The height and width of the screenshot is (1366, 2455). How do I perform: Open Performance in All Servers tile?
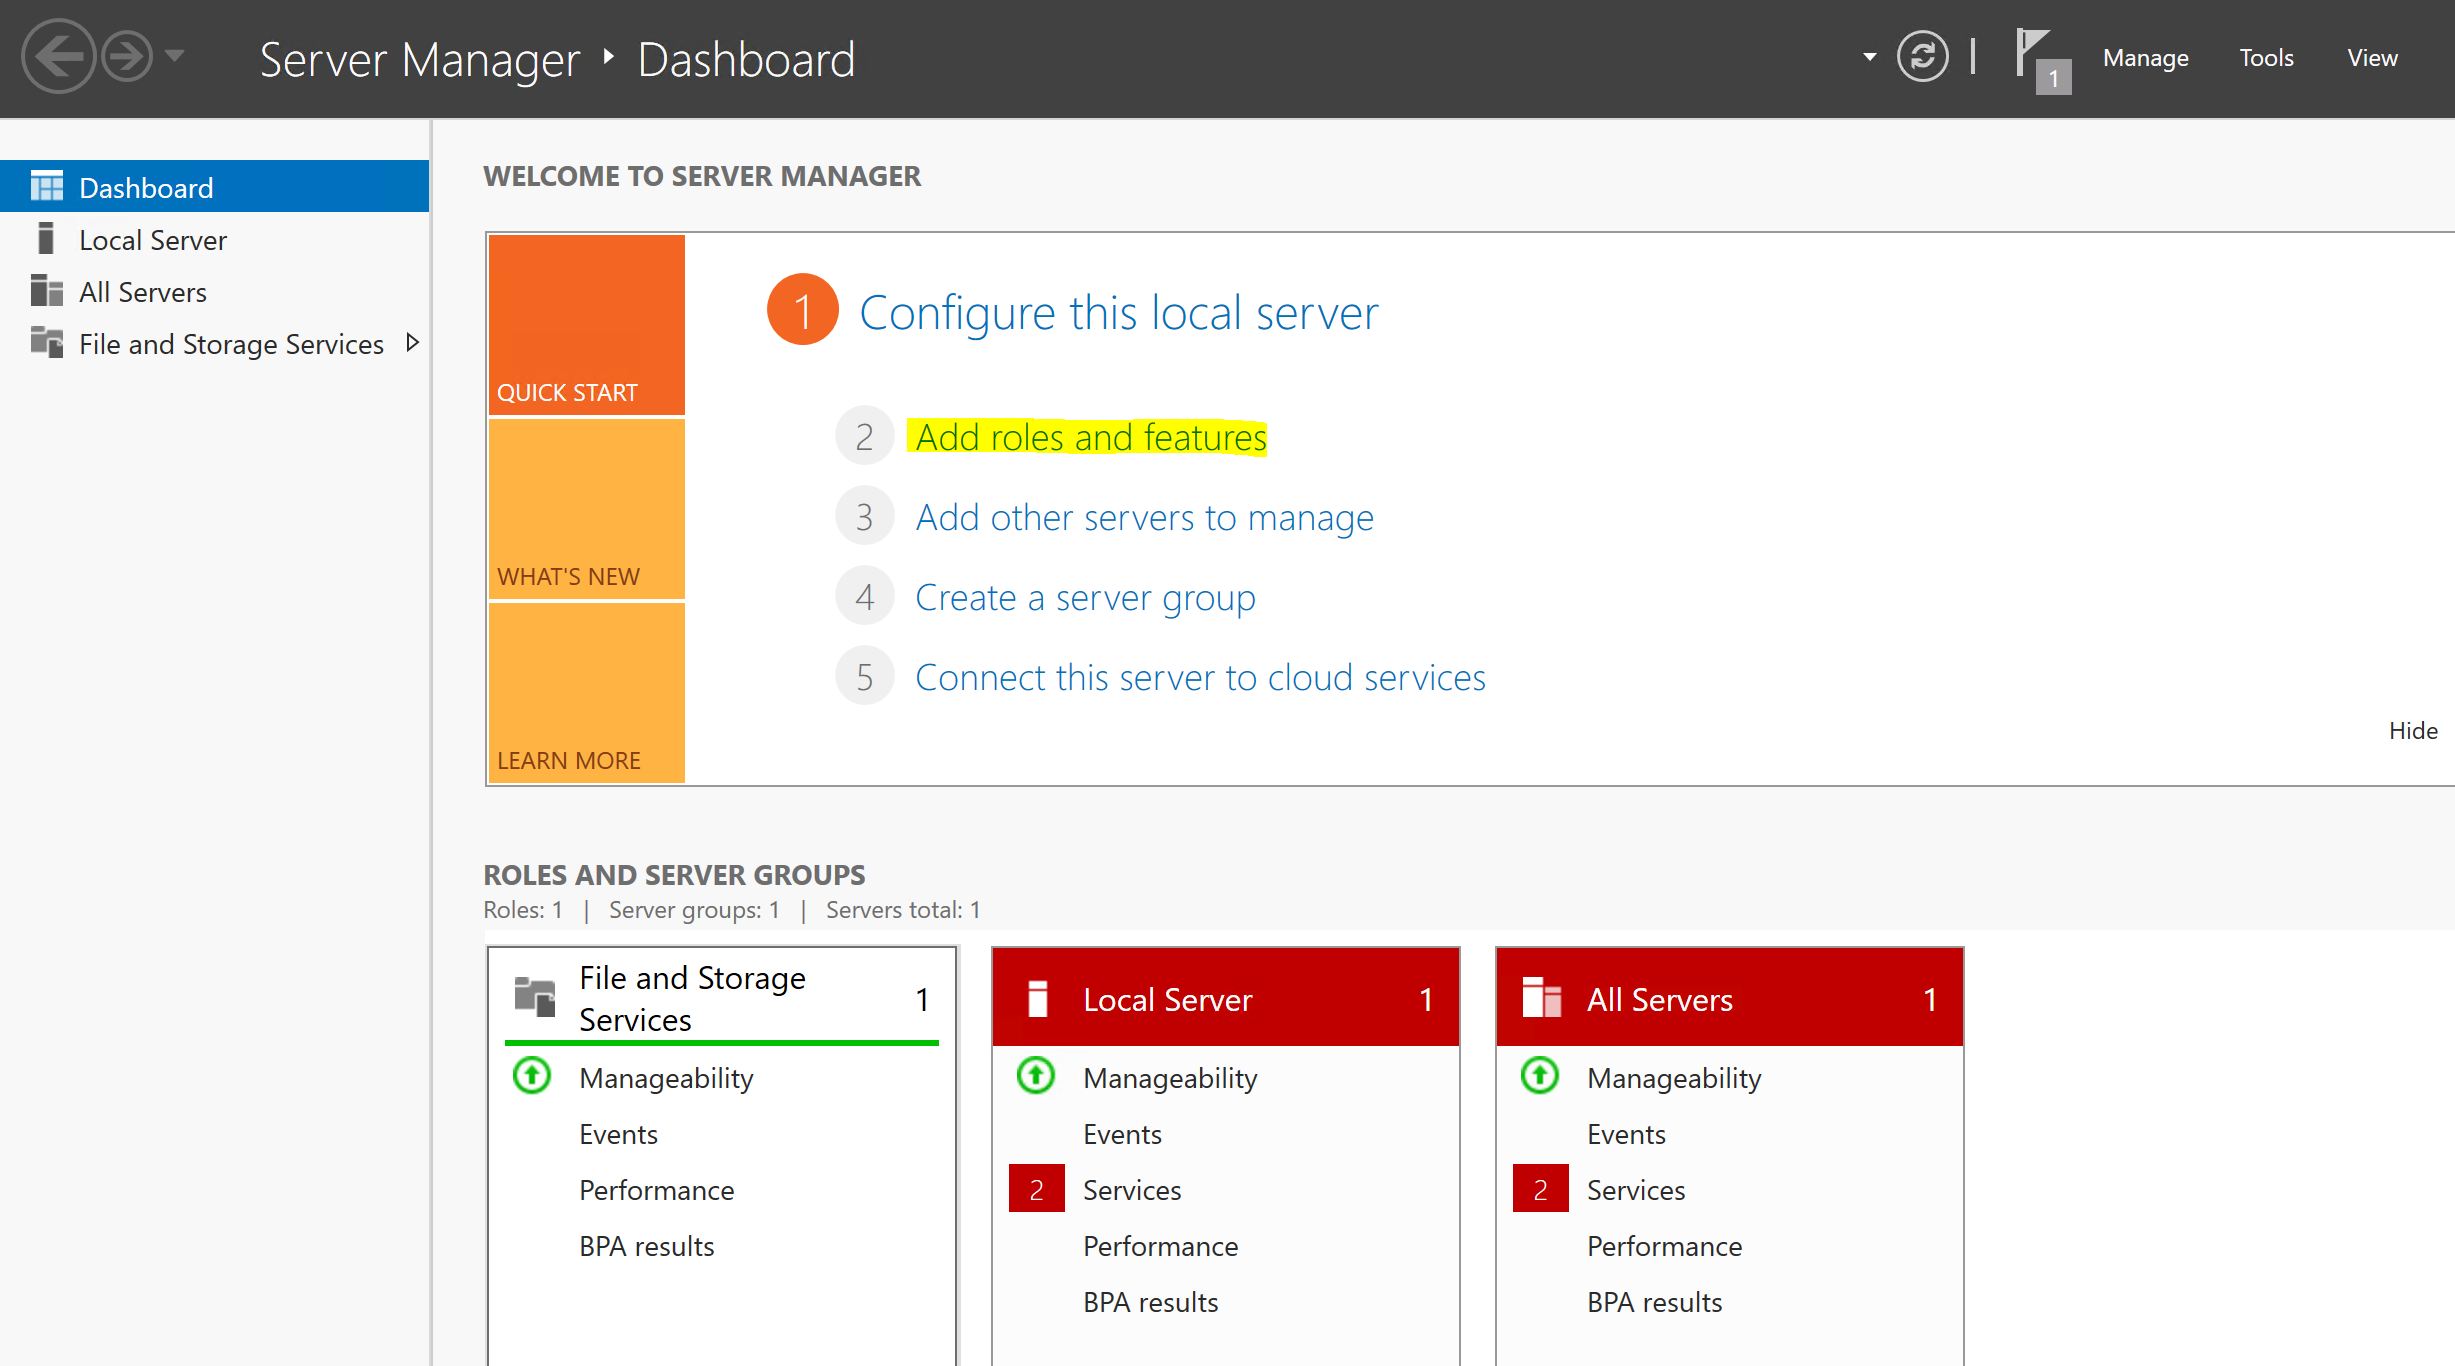[x=1664, y=1246]
